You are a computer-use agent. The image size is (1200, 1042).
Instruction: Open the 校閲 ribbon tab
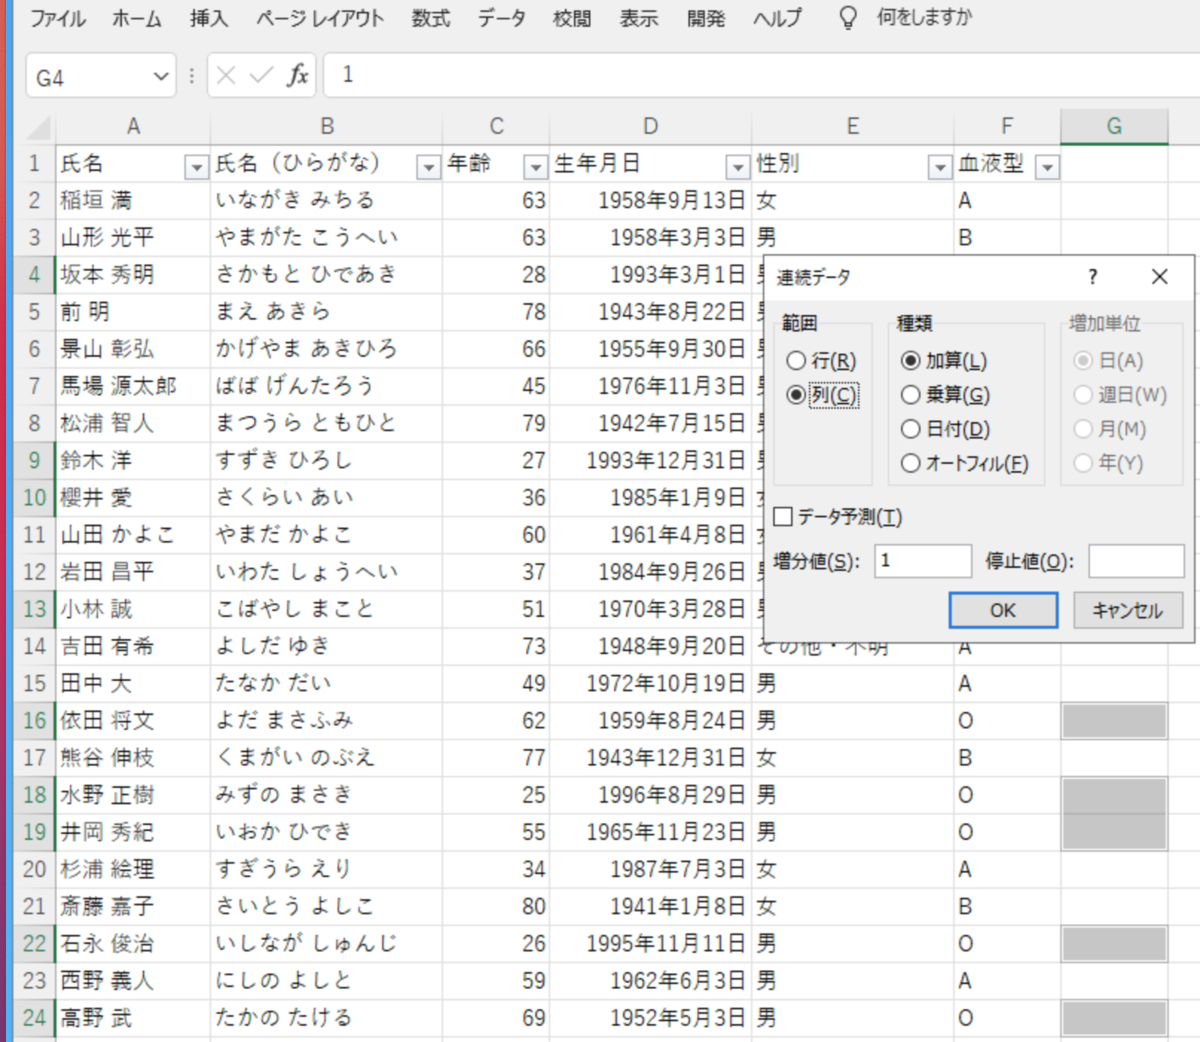click(x=572, y=18)
